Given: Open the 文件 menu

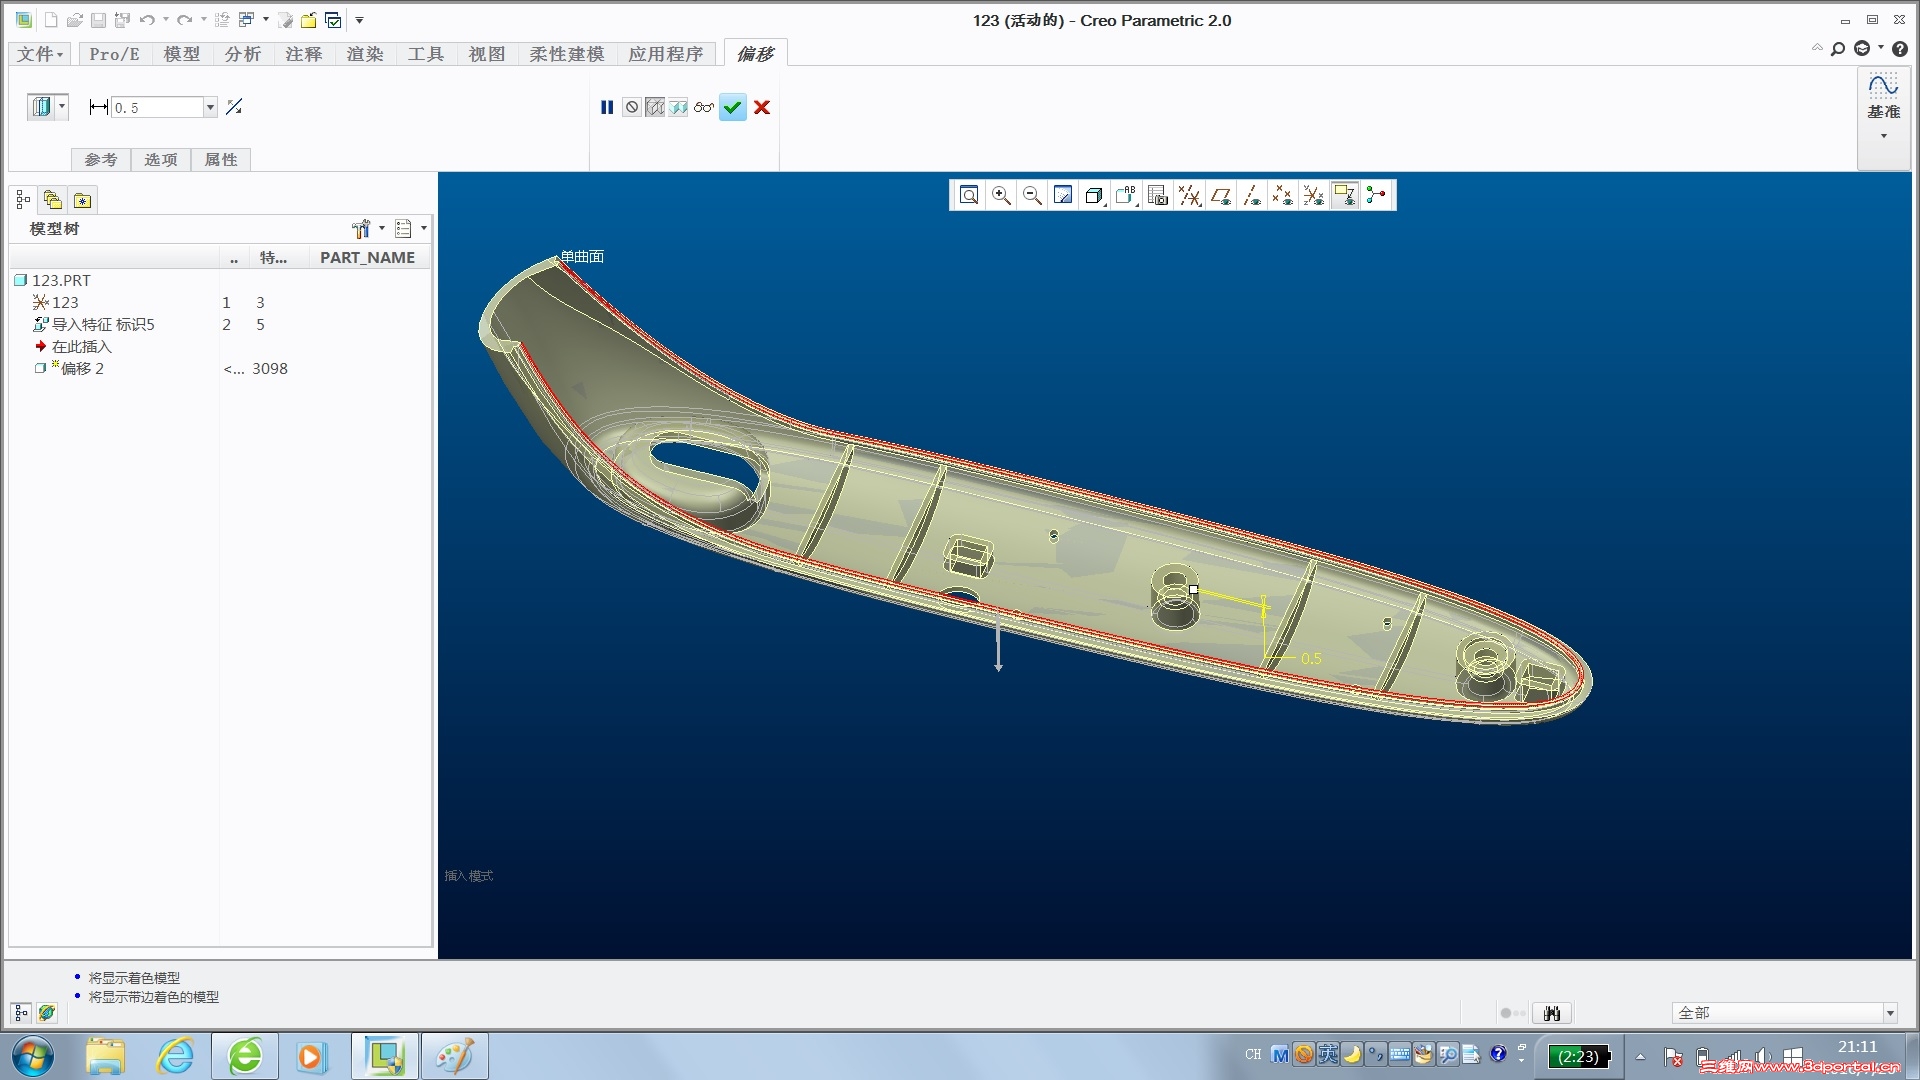Looking at the screenshot, I should click(x=40, y=54).
